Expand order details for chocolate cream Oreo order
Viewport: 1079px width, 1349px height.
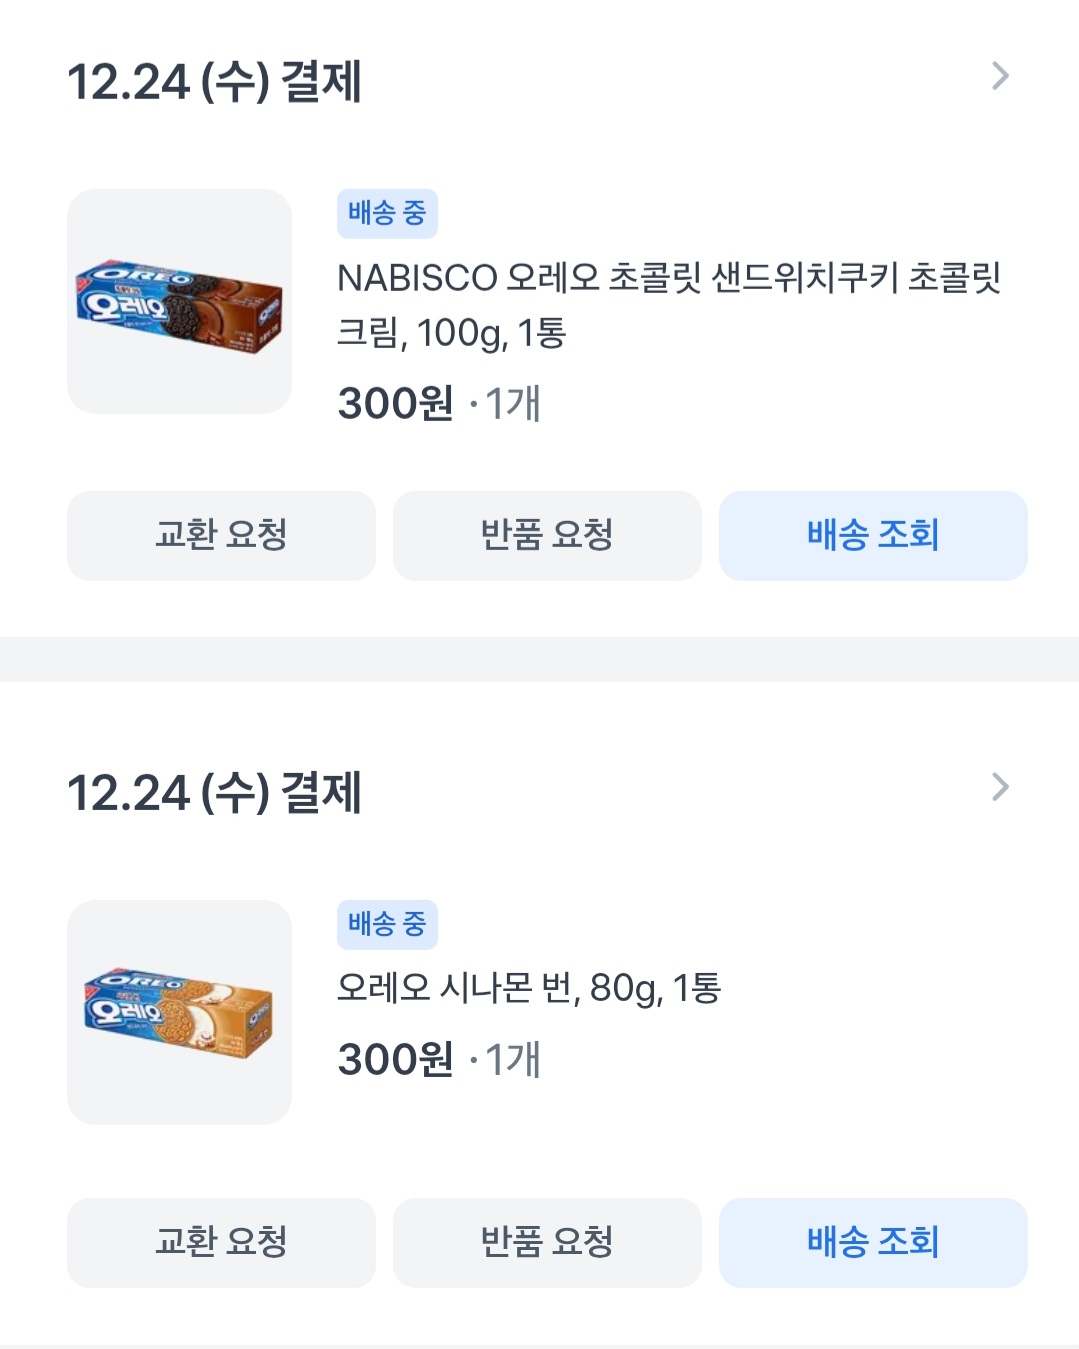click(1000, 76)
